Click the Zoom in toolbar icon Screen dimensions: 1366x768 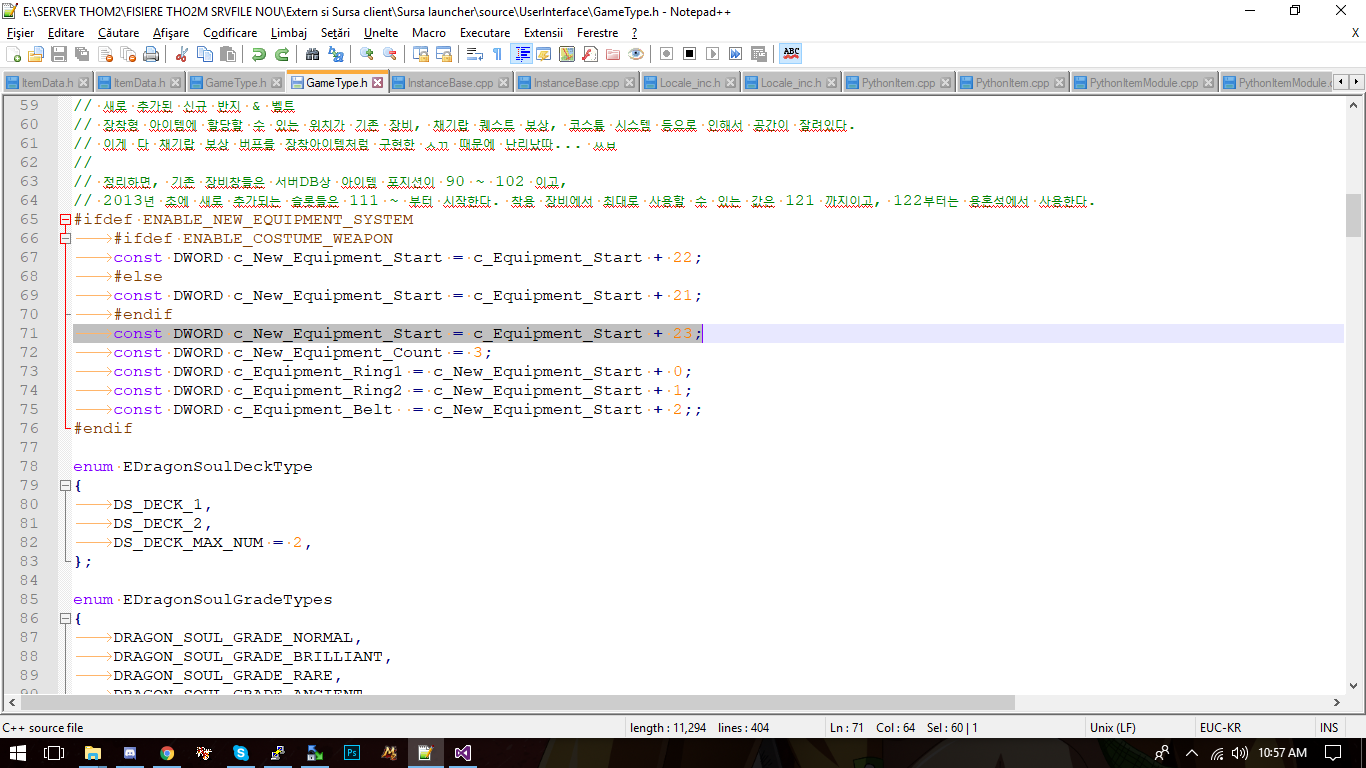[x=367, y=54]
